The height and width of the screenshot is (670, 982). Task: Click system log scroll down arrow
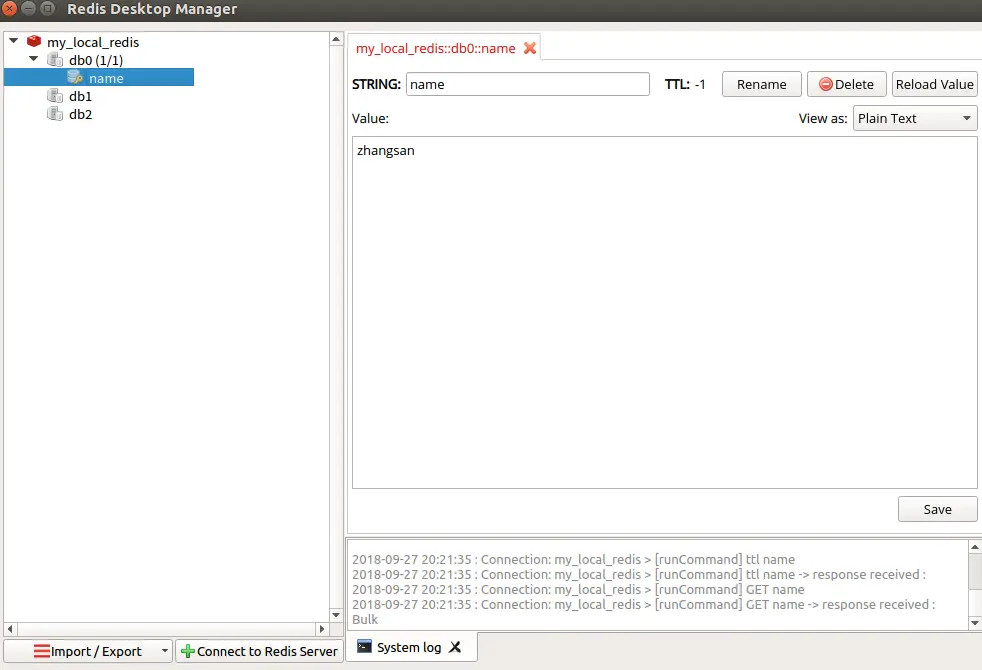click(975, 623)
